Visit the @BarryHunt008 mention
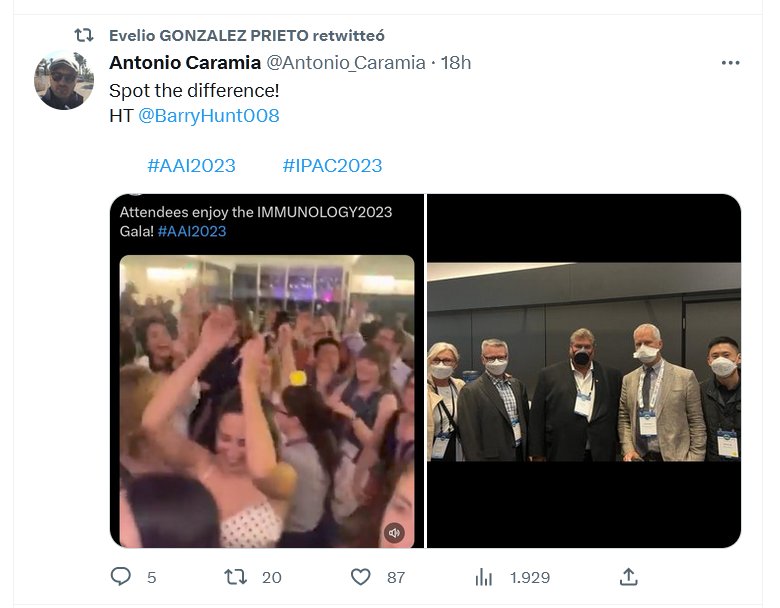 [x=208, y=116]
